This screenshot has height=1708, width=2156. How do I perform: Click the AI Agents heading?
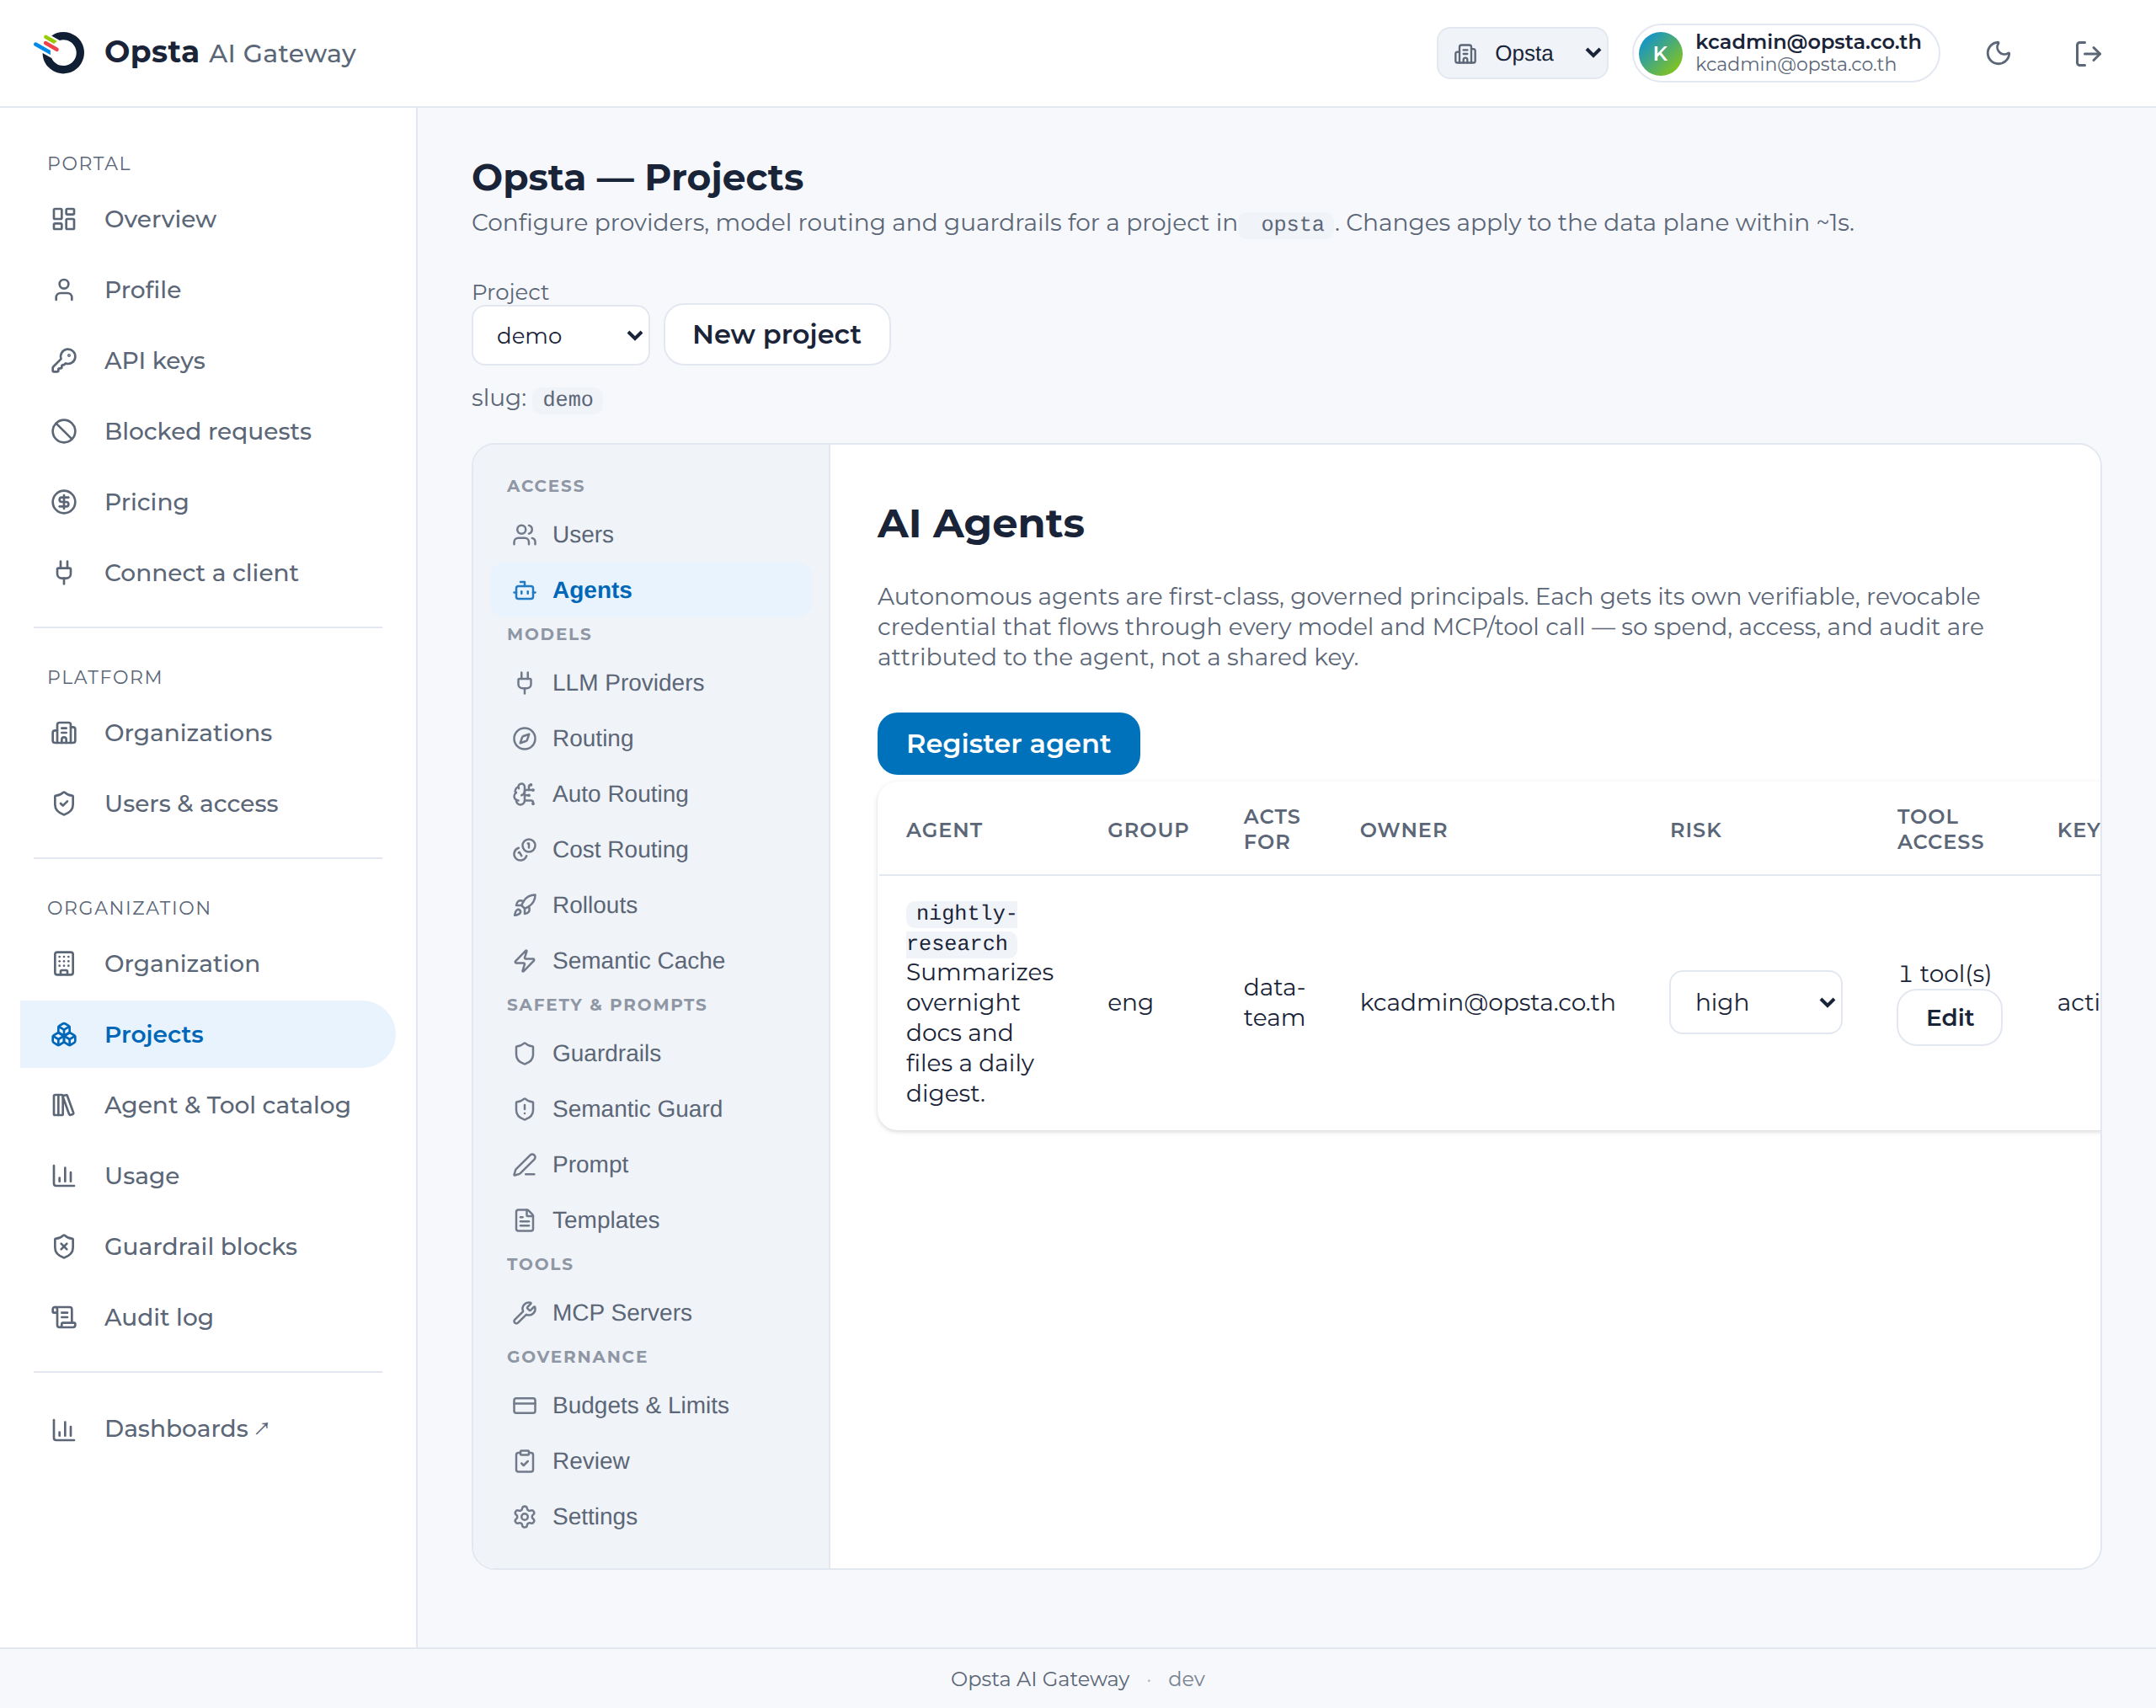[x=980, y=523]
